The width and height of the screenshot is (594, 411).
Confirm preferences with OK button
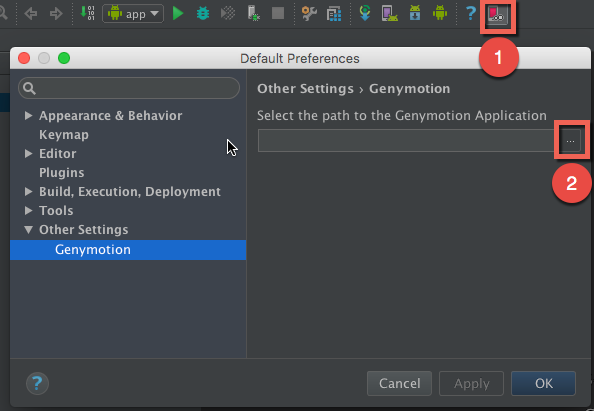[543, 383]
